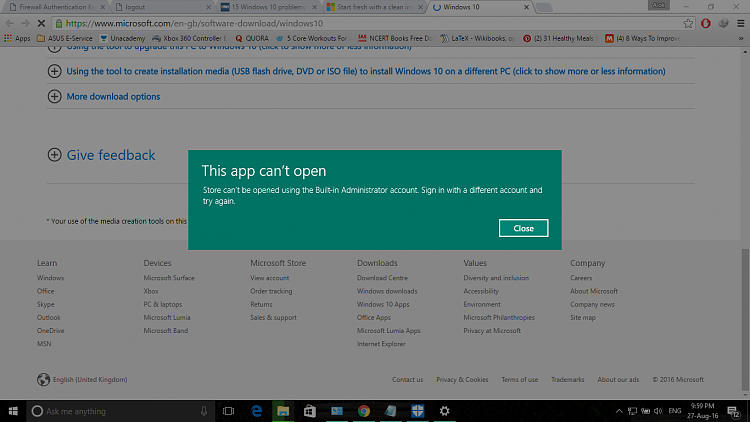This screenshot has height=422, width=750.
Task: Open NCERT Books Free bookmark
Action: pyautogui.click(x=395, y=38)
